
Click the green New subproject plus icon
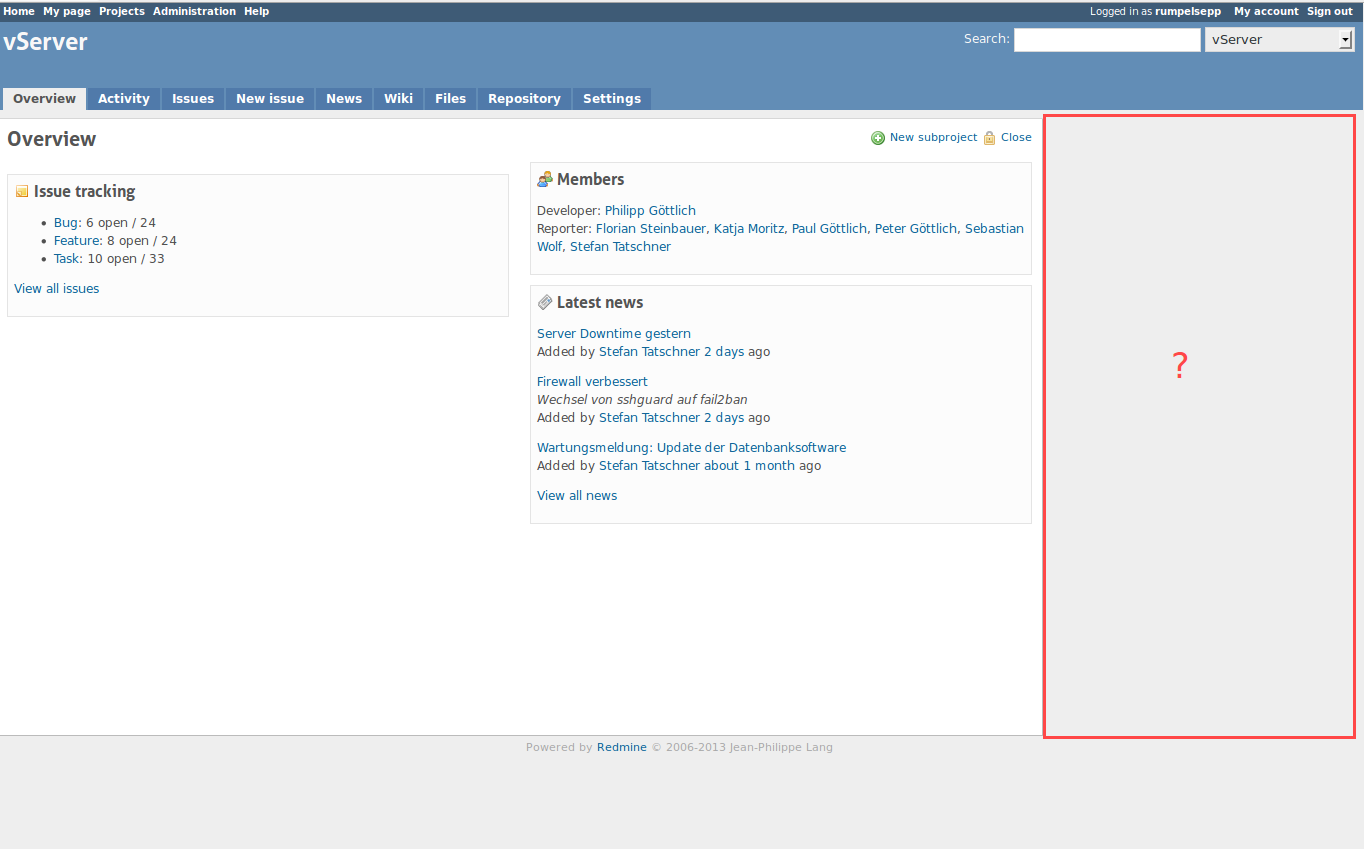pos(878,138)
